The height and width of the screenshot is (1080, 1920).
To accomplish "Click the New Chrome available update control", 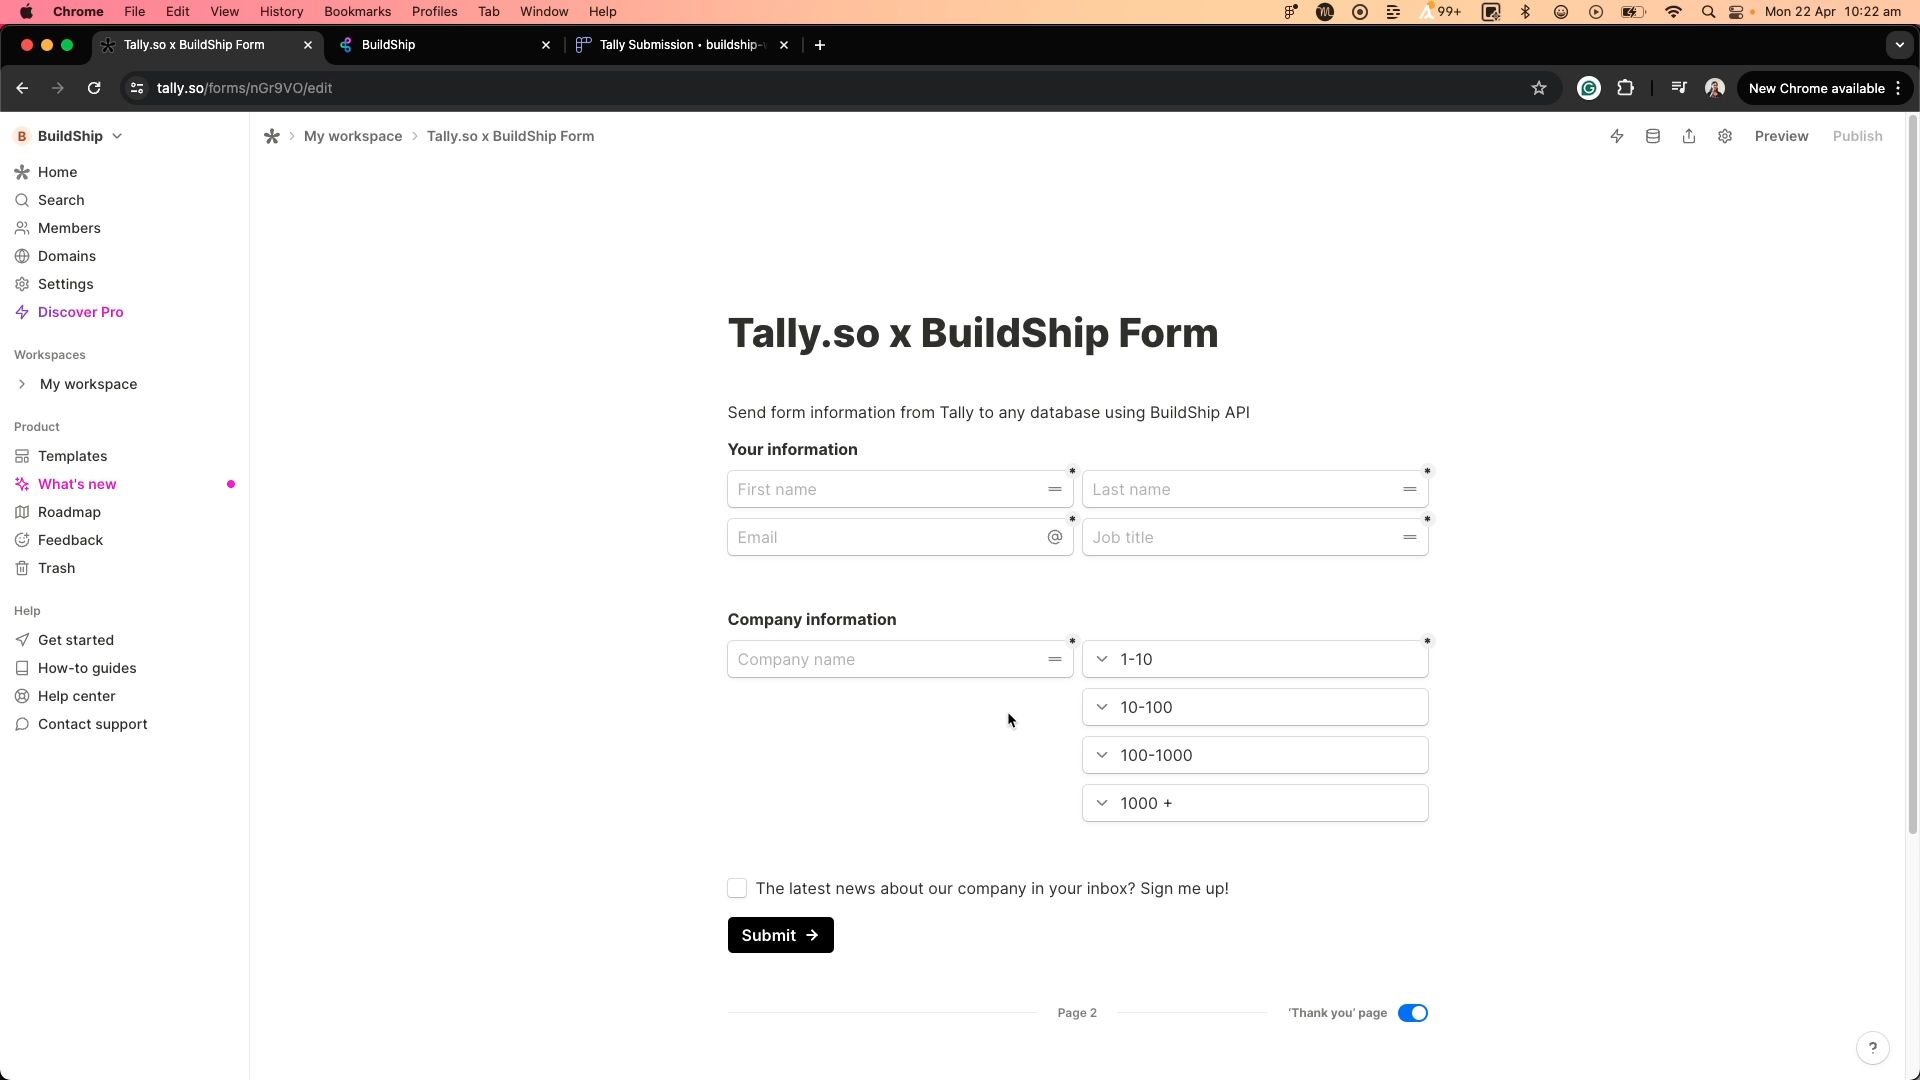I will coord(1817,88).
